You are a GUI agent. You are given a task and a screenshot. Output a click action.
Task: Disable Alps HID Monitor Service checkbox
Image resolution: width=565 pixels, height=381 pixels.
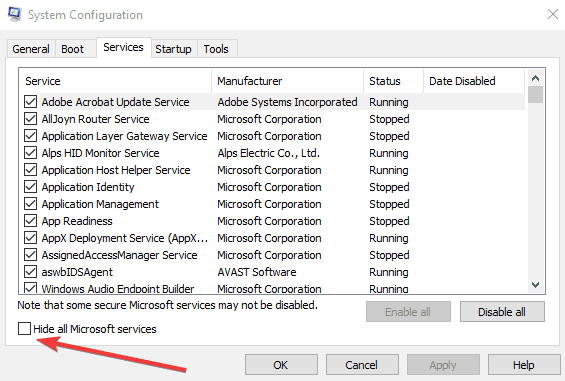click(x=31, y=153)
